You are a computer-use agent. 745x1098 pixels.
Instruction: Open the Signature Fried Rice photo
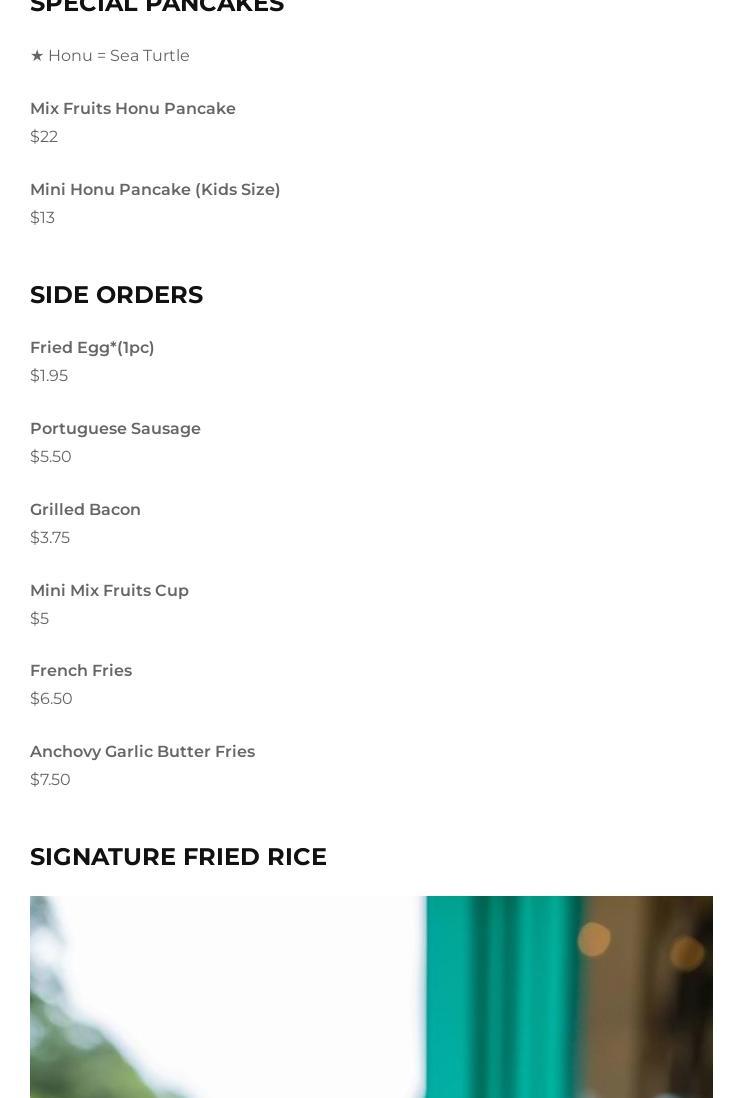click(371, 997)
